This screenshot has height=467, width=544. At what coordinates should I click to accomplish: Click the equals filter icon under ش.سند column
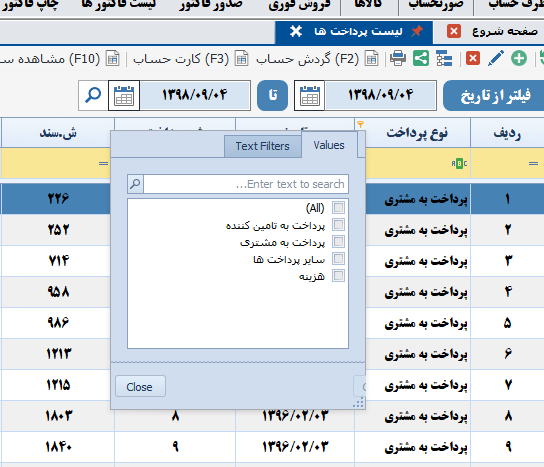coord(103,163)
